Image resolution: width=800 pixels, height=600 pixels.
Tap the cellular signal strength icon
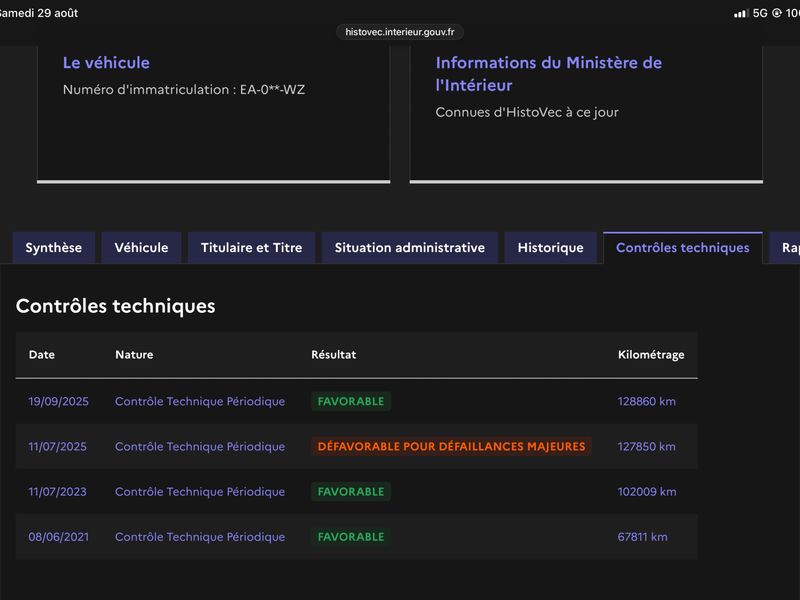point(741,13)
